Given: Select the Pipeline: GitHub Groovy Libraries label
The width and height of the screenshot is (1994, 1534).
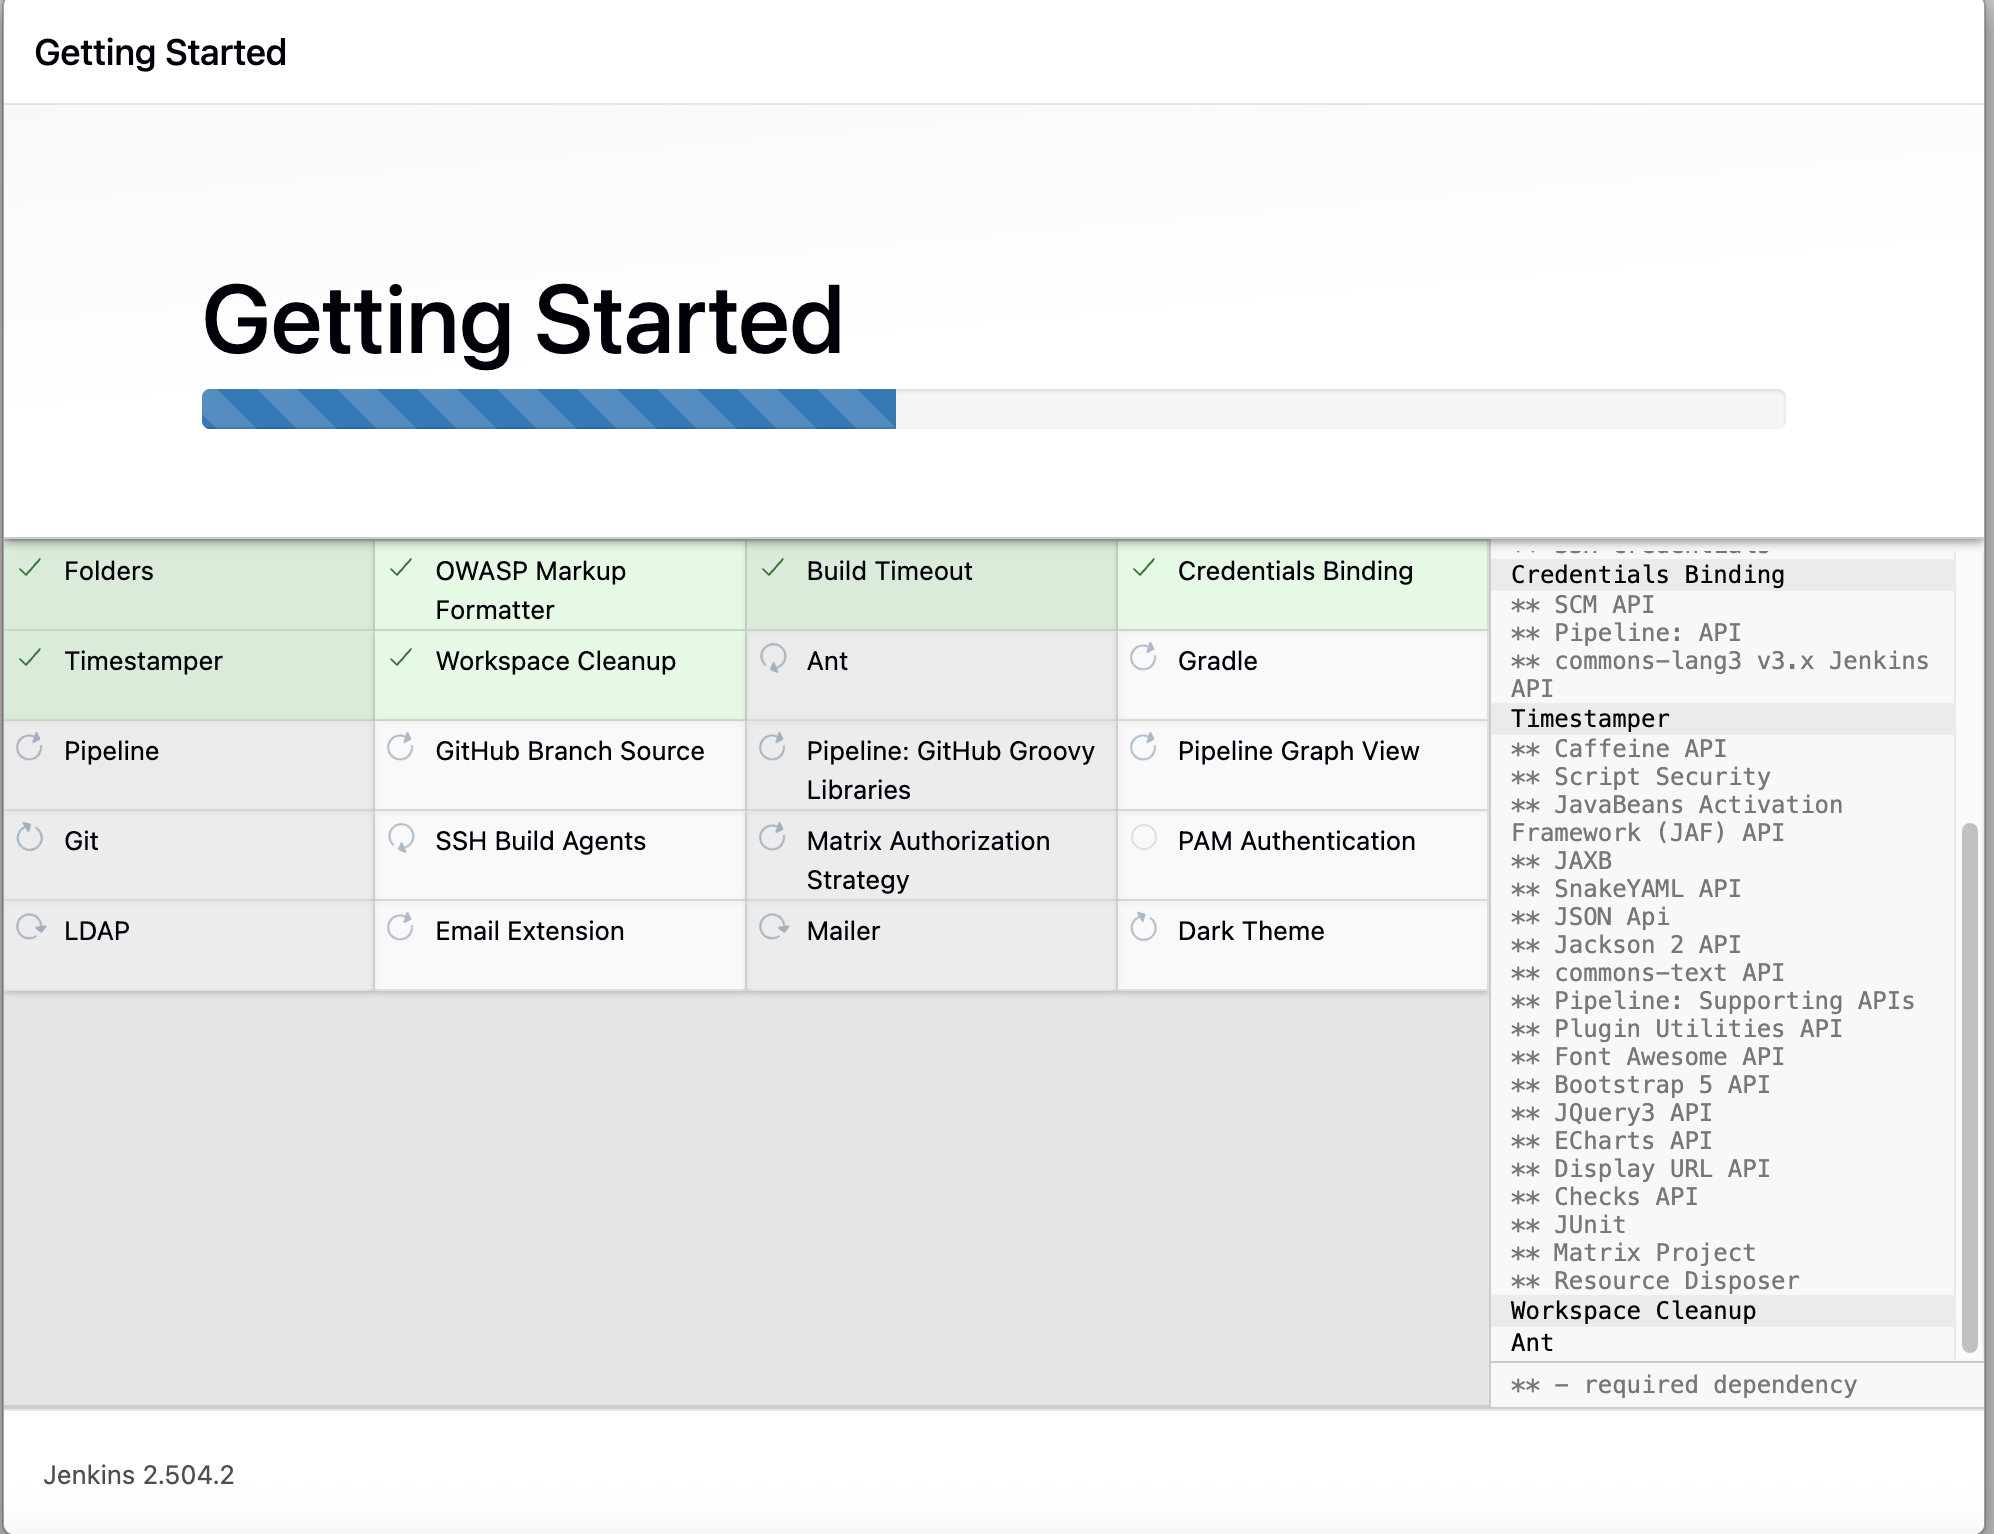Looking at the screenshot, I should (951, 770).
